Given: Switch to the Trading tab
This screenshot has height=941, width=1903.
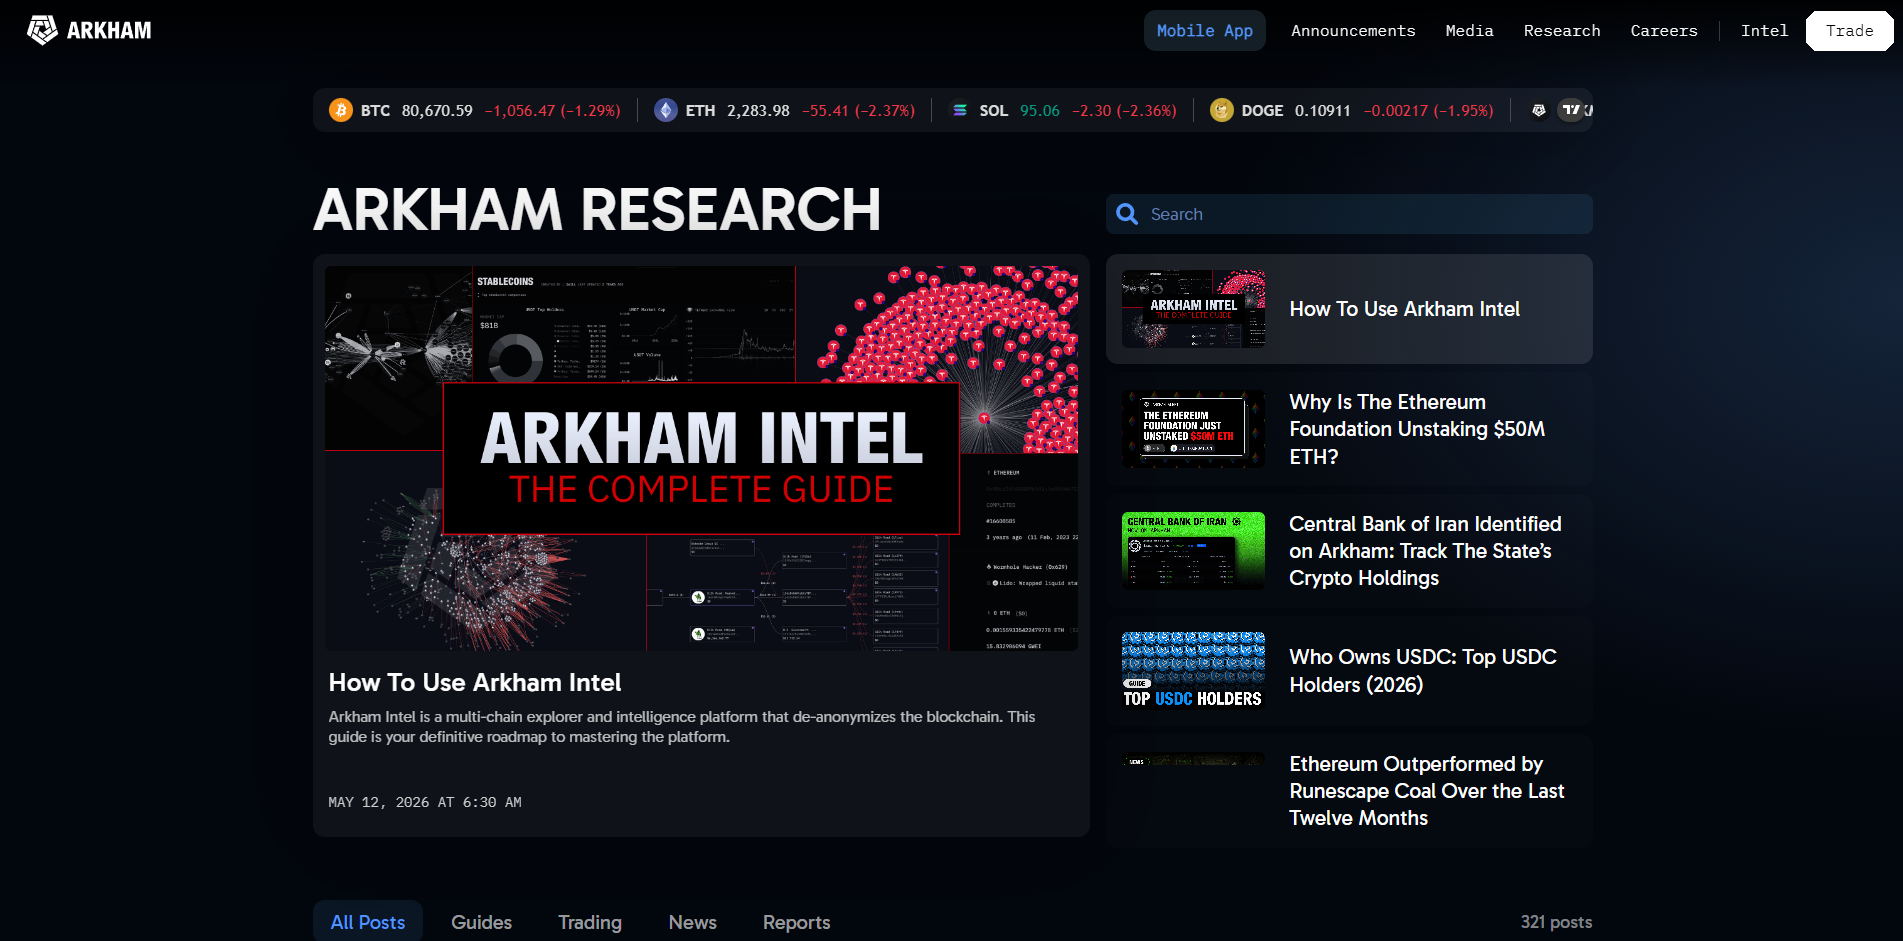Looking at the screenshot, I should (x=590, y=922).
